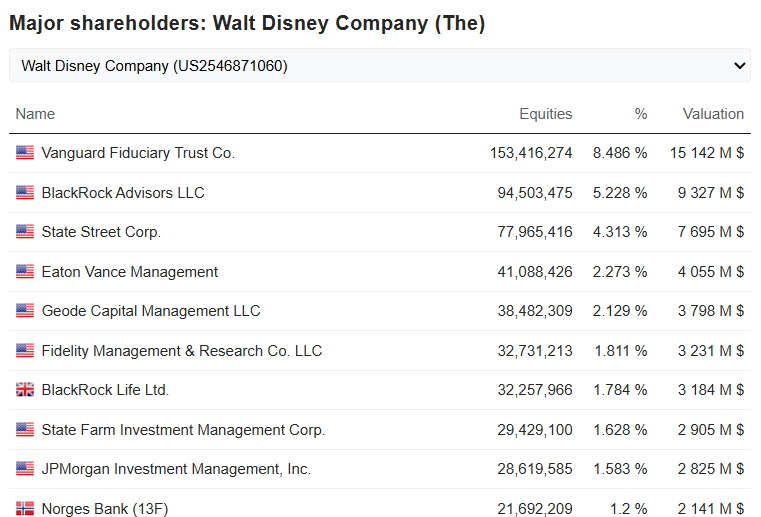
Task: Click US flag icon beside Vanguard Fiduciary Trust
Action: pyautogui.click(x=25, y=153)
